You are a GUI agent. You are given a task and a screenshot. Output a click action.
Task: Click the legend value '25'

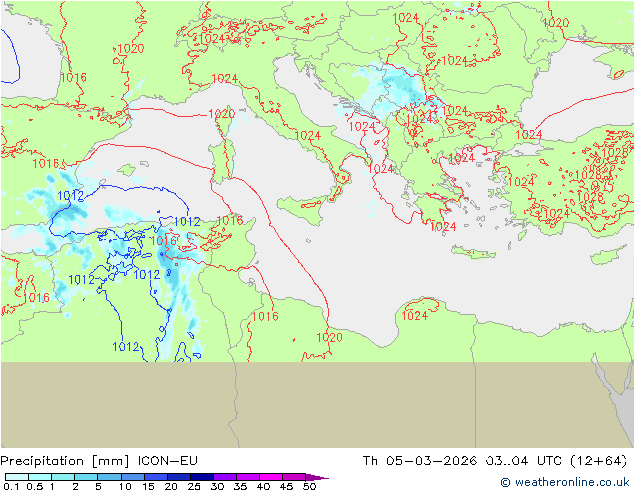click(194, 486)
